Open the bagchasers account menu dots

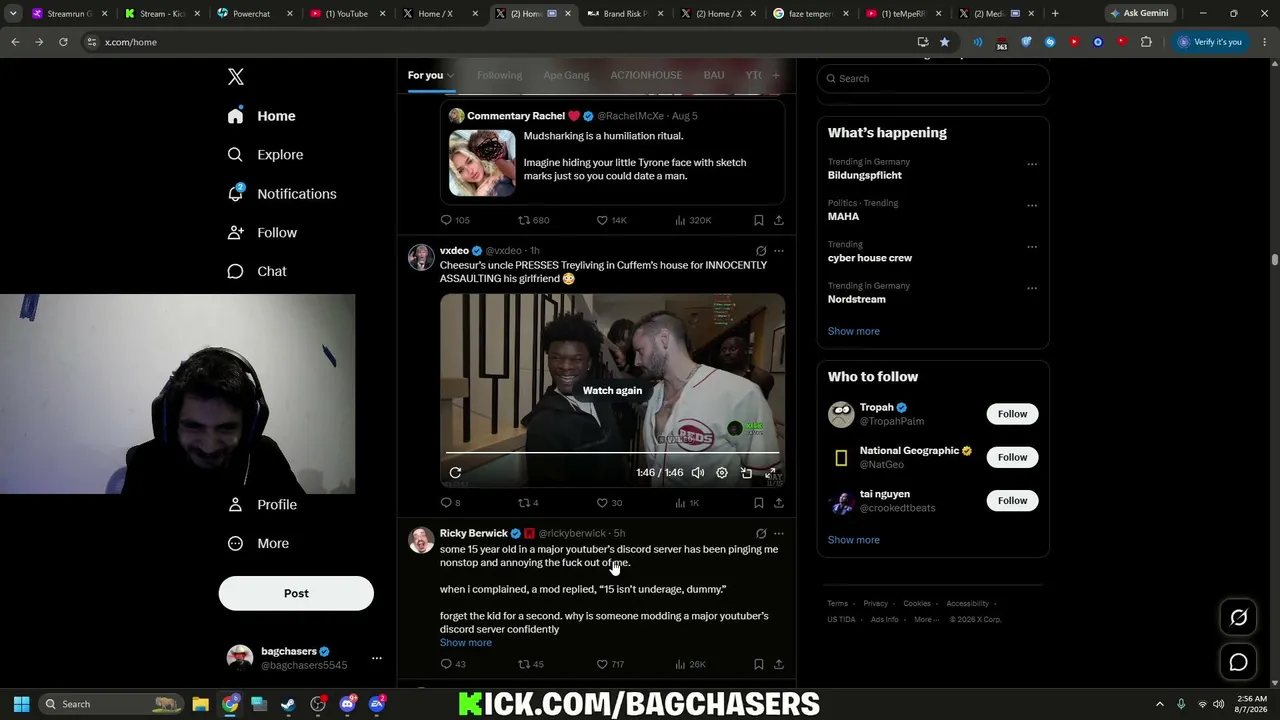click(x=377, y=658)
